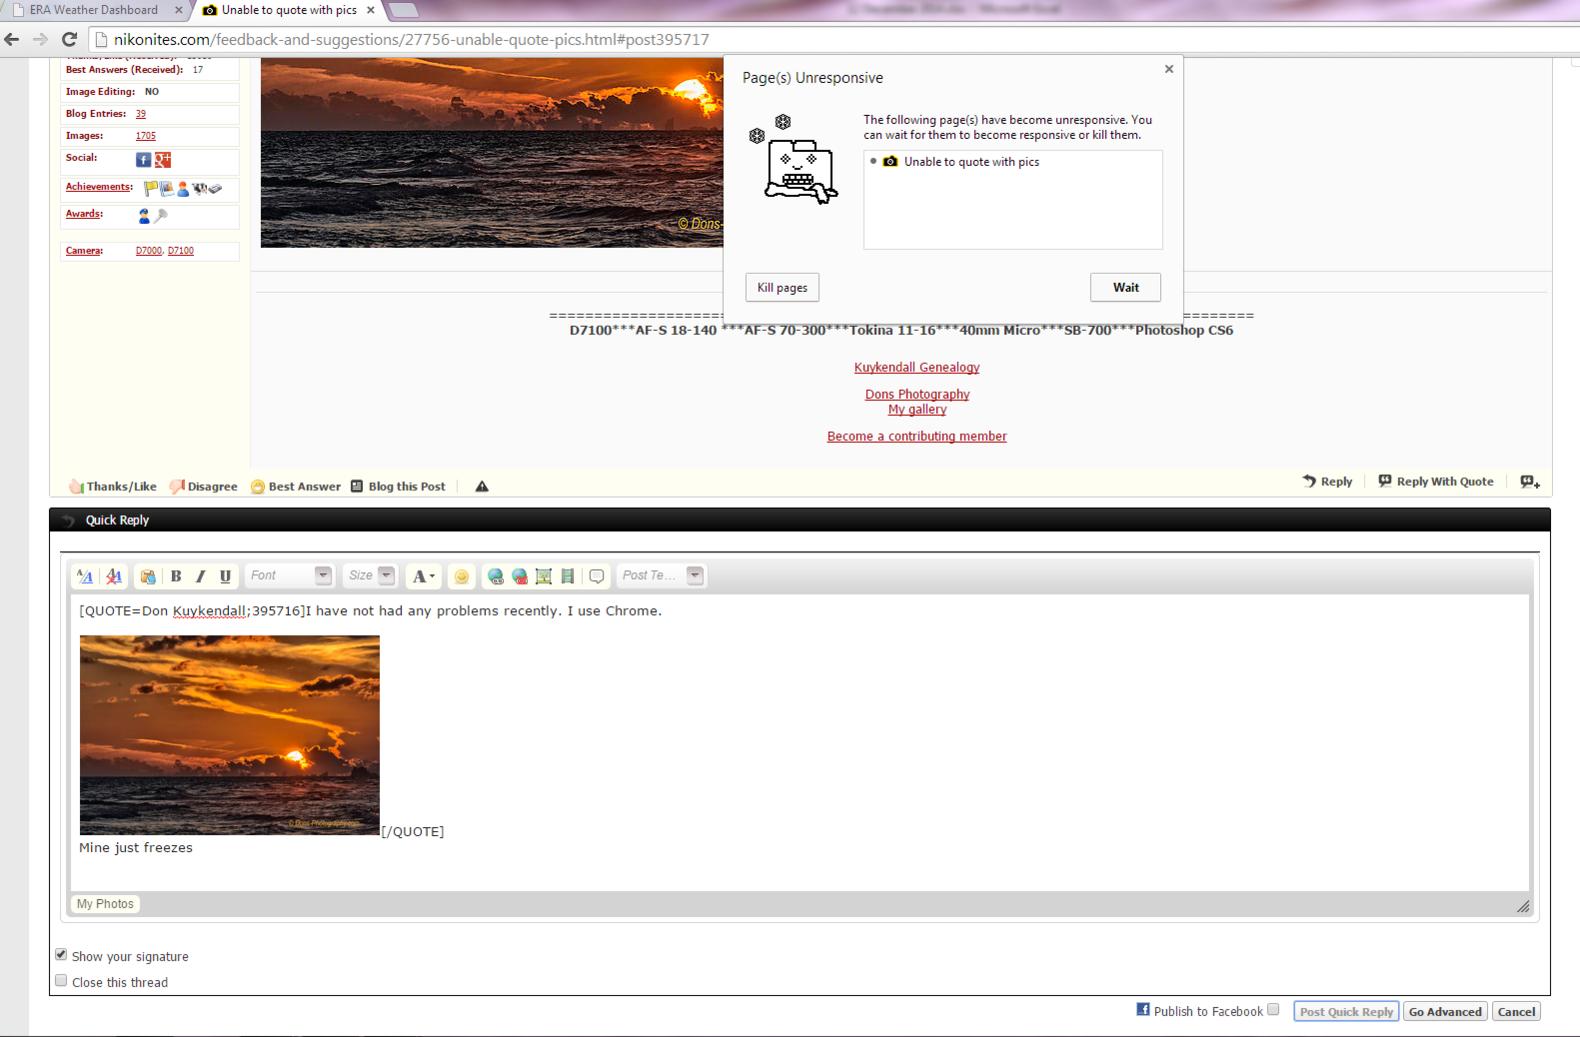Click the remove formatting icon
The image size is (1580, 1037).
point(114,576)
